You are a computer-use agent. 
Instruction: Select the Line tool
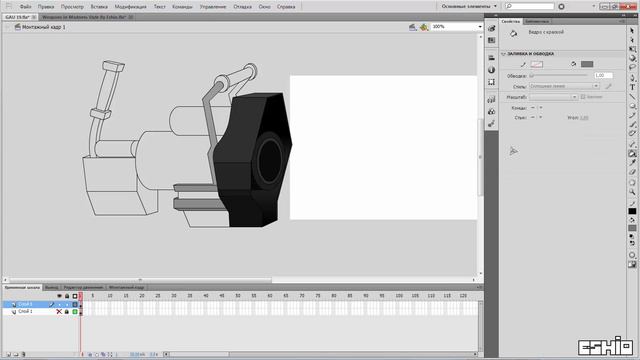(x=632, y=97)
